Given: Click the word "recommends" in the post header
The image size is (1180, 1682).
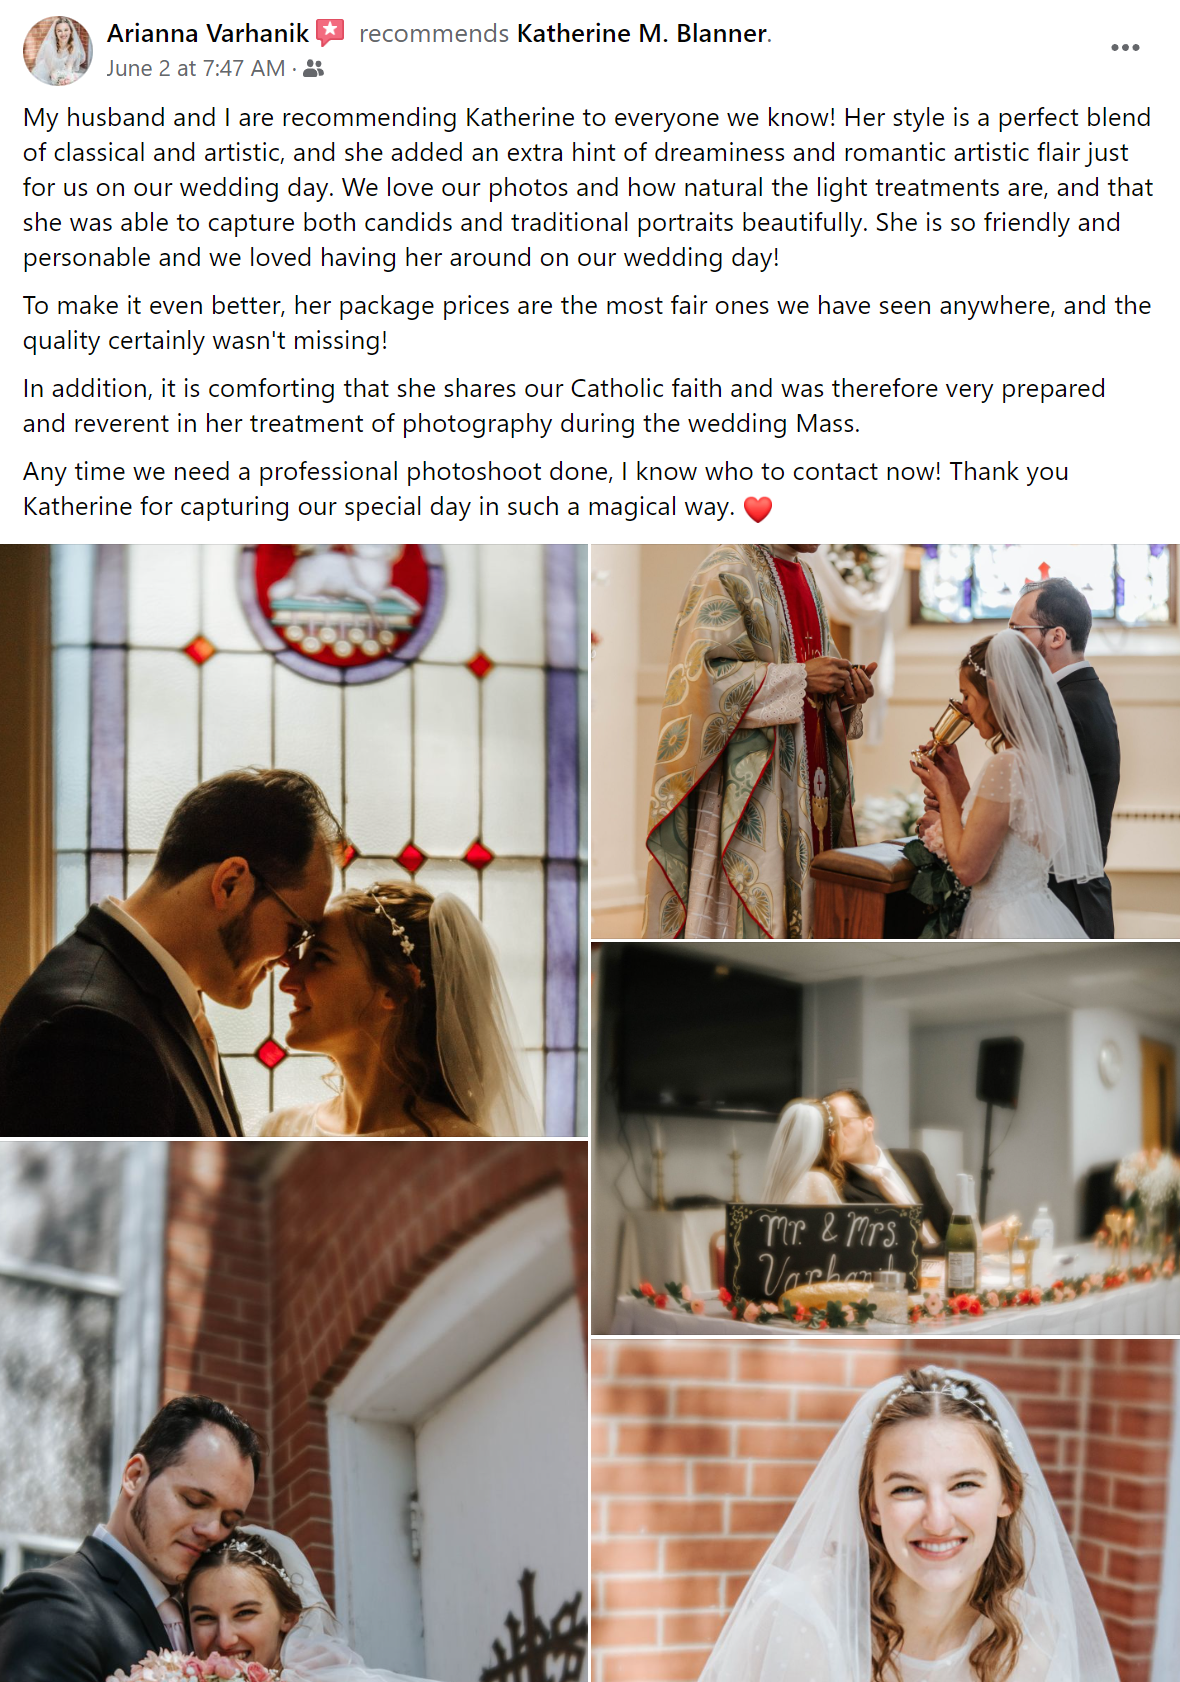Looking at the screenshot, I should [x=434, y=33].
